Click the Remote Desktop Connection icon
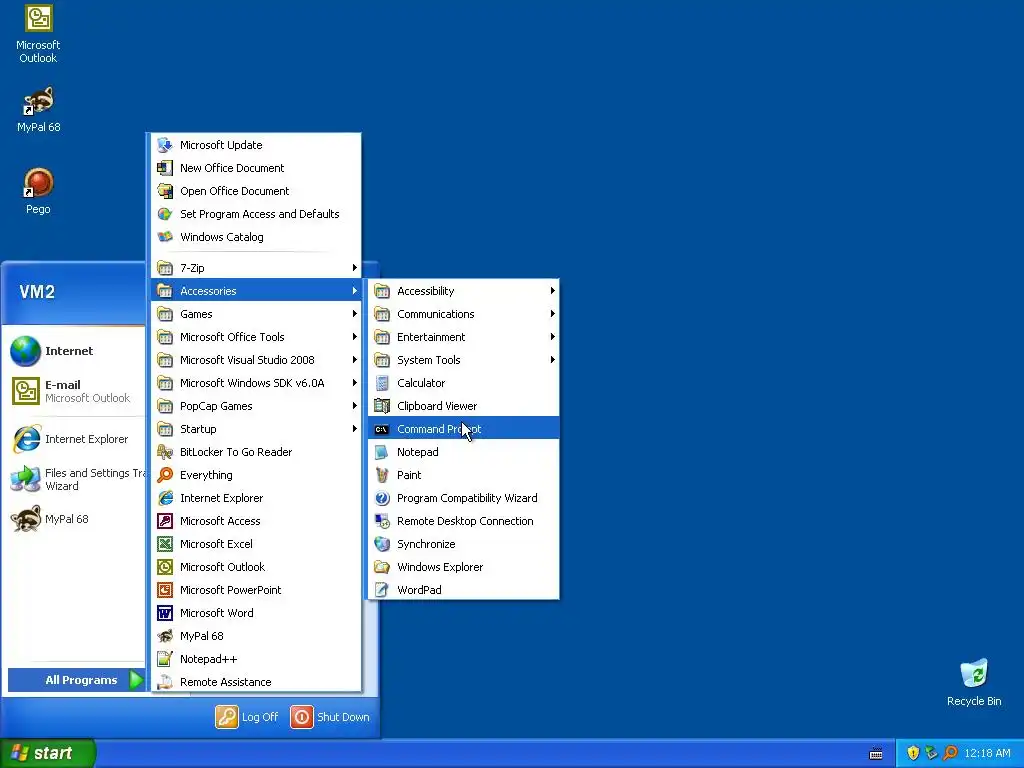 click(382, 520)
